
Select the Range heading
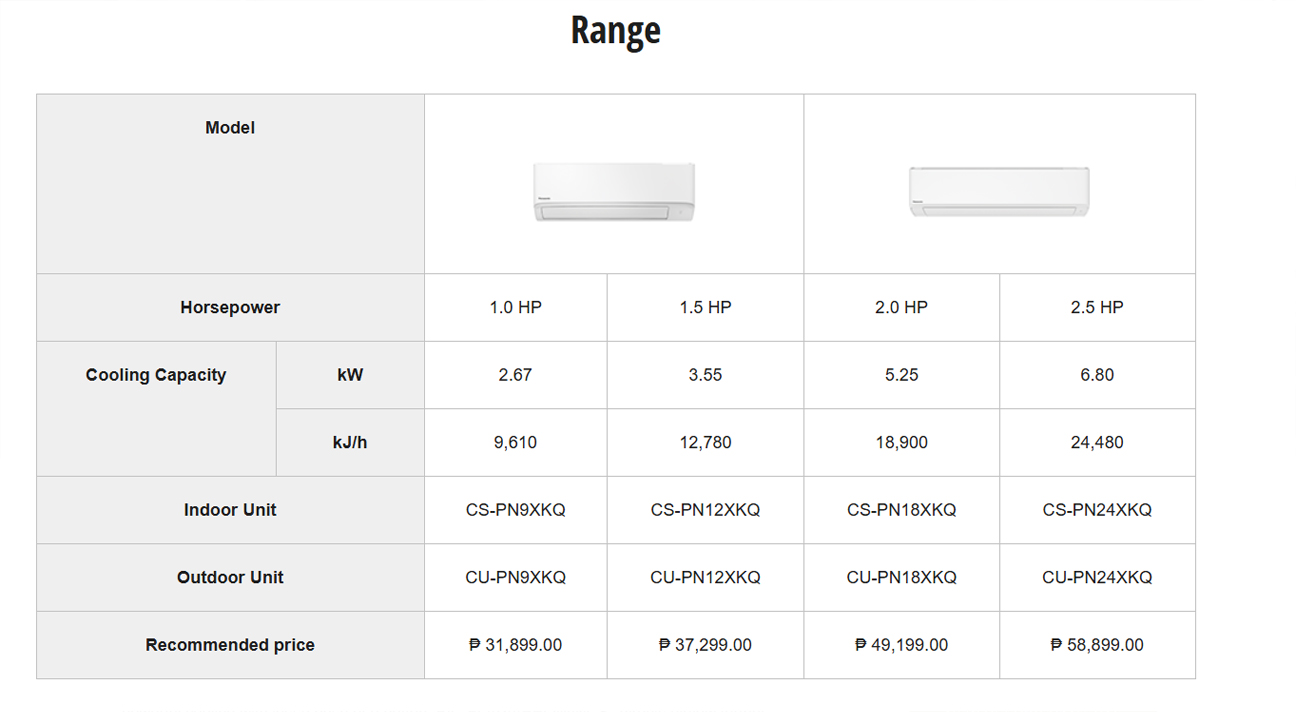click(616, 30)
